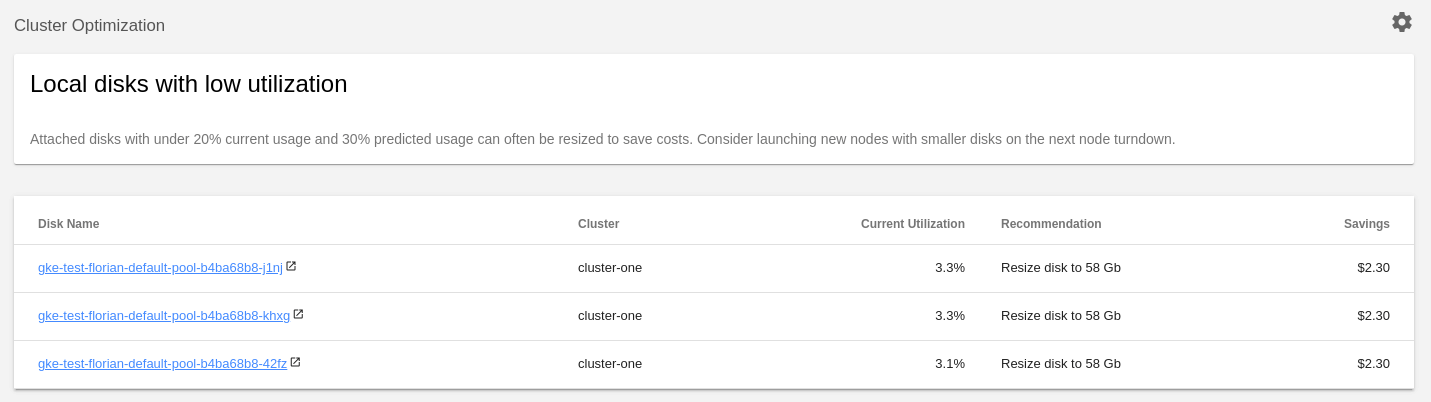This screenshot has height=402, width=1431.
Task: Click 3.1% utilization in the 42fz row
Action: click(x=950, y=364)
